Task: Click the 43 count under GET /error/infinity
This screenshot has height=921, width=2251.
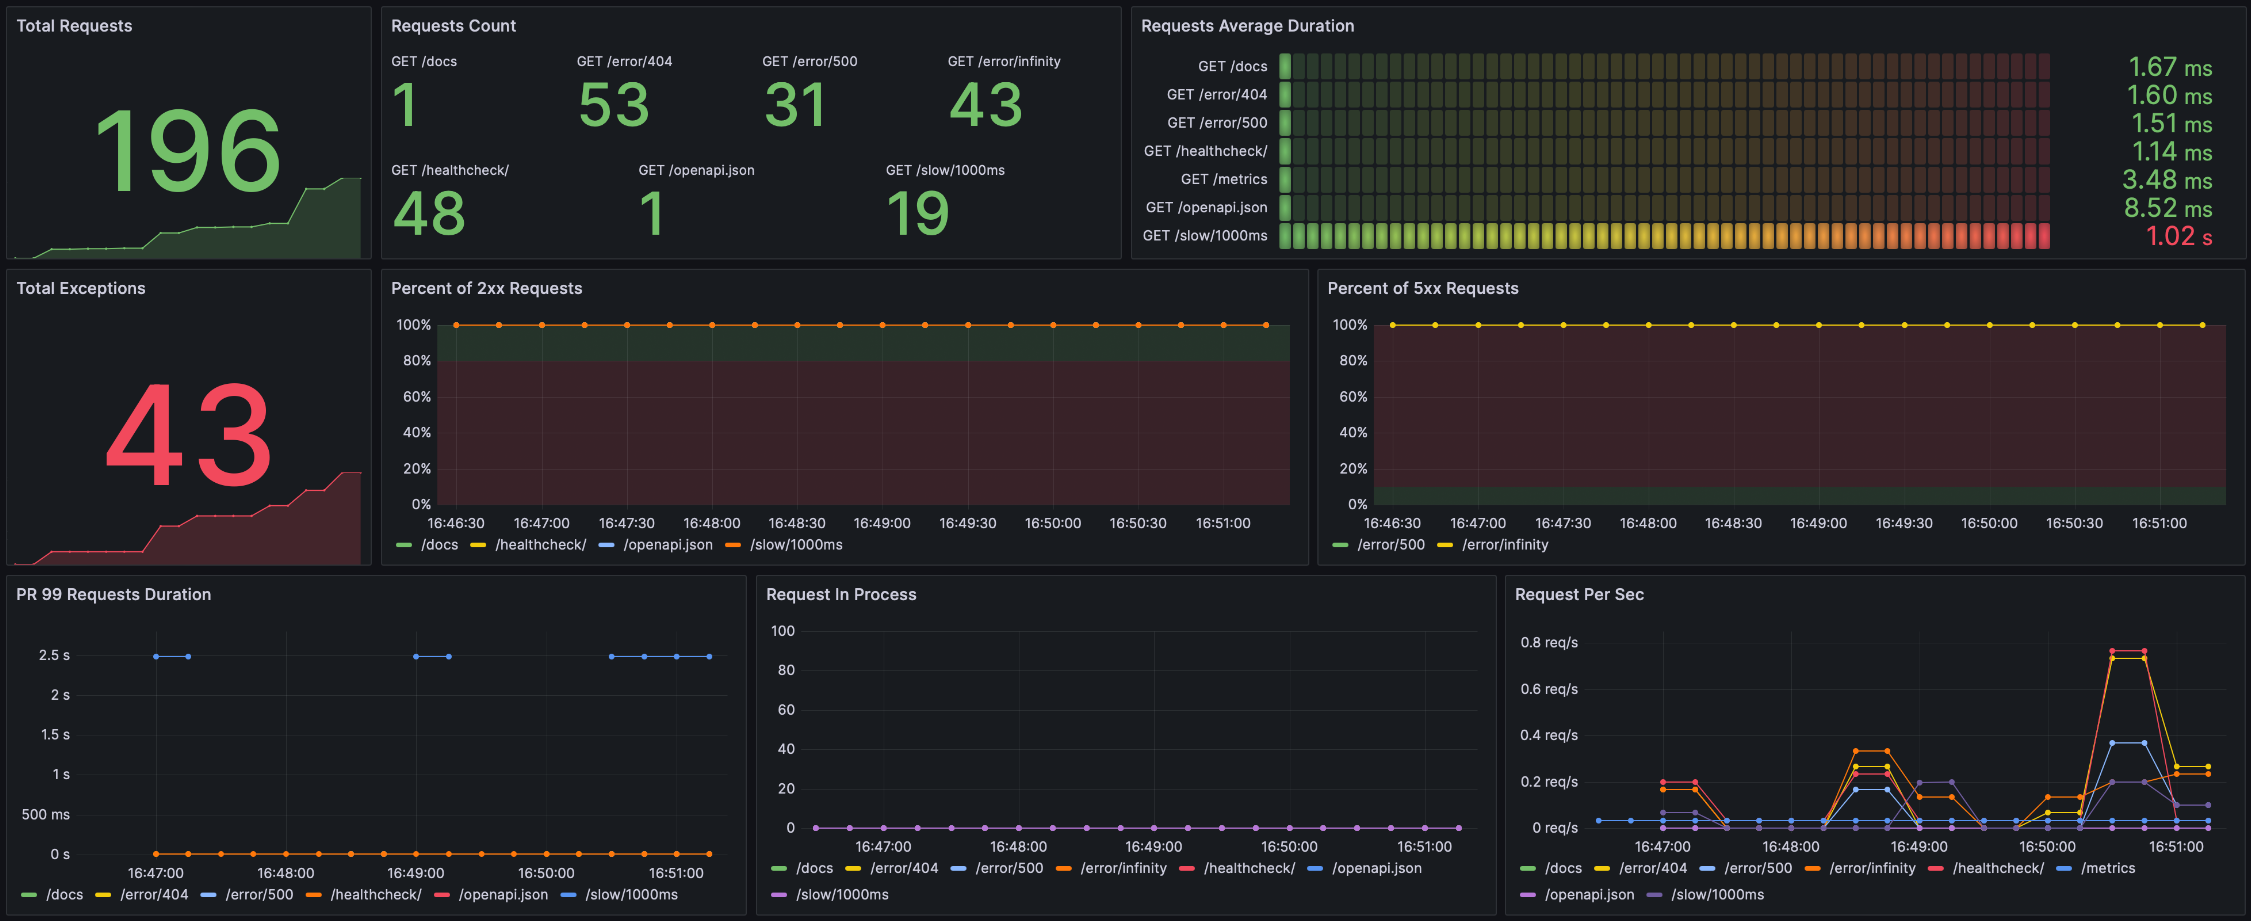Action: point(986,105)
